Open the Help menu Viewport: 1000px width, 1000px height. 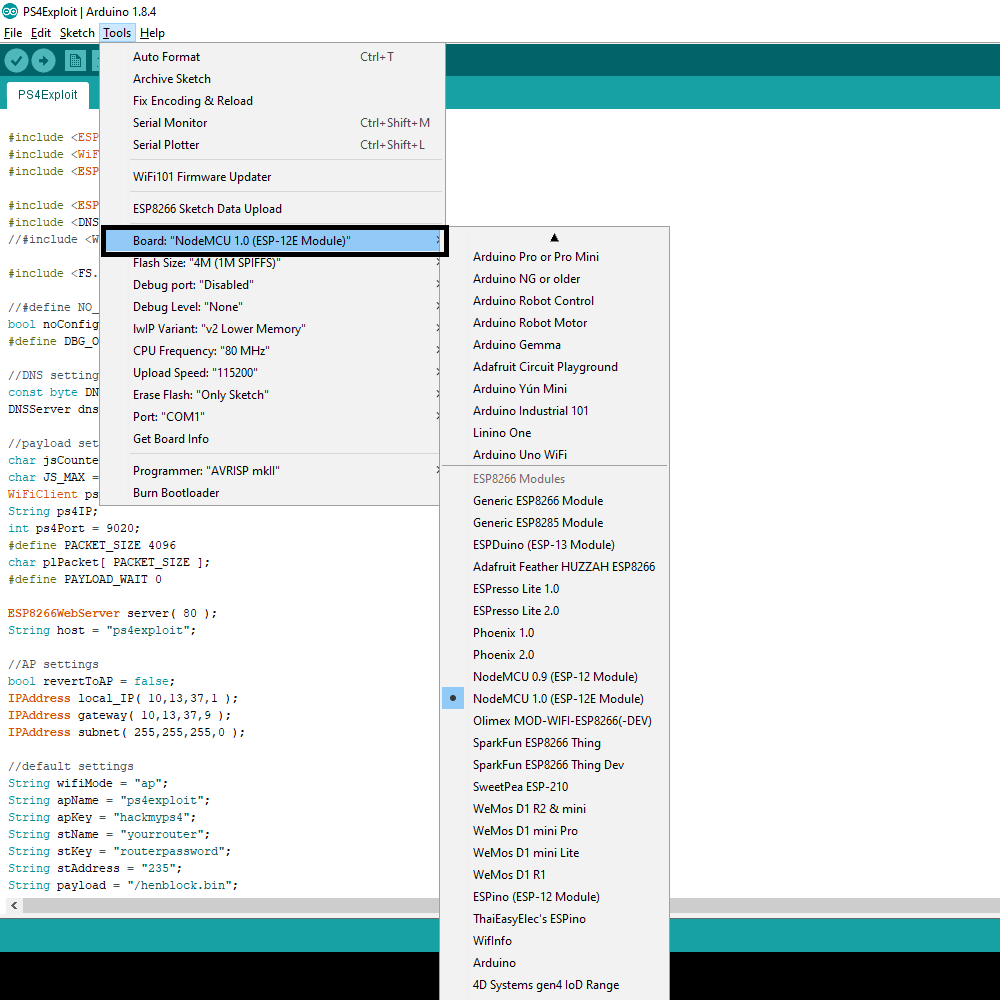pyautogui.click(x=152, y=33)
